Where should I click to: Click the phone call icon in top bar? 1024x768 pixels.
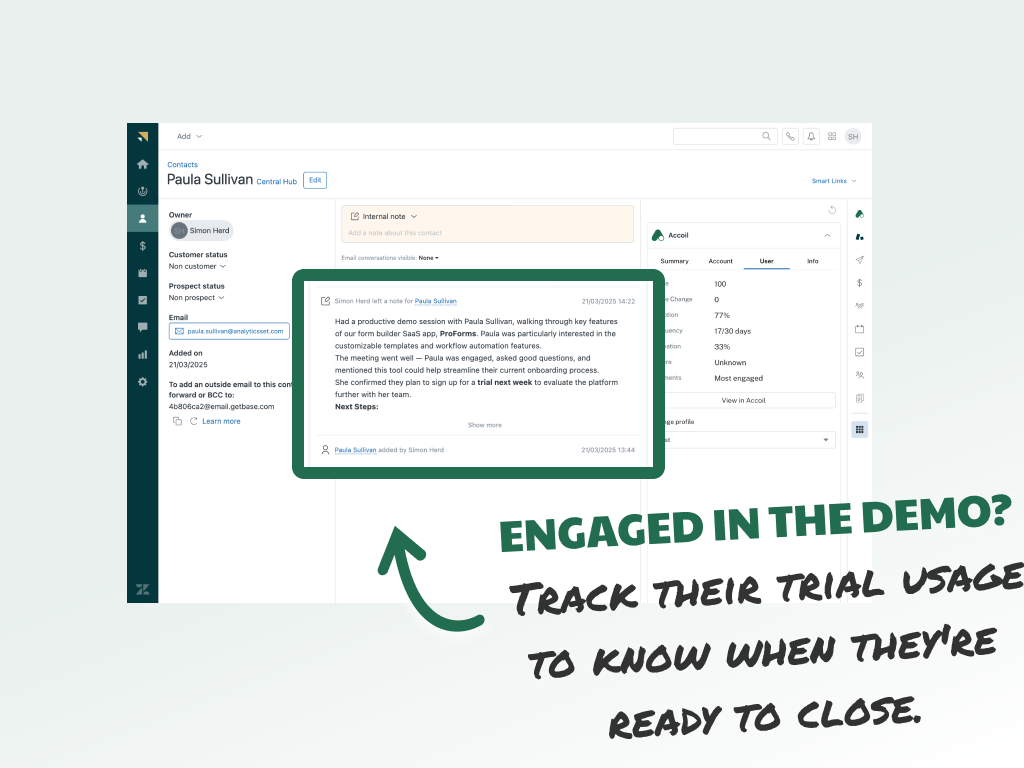(790, 137)
